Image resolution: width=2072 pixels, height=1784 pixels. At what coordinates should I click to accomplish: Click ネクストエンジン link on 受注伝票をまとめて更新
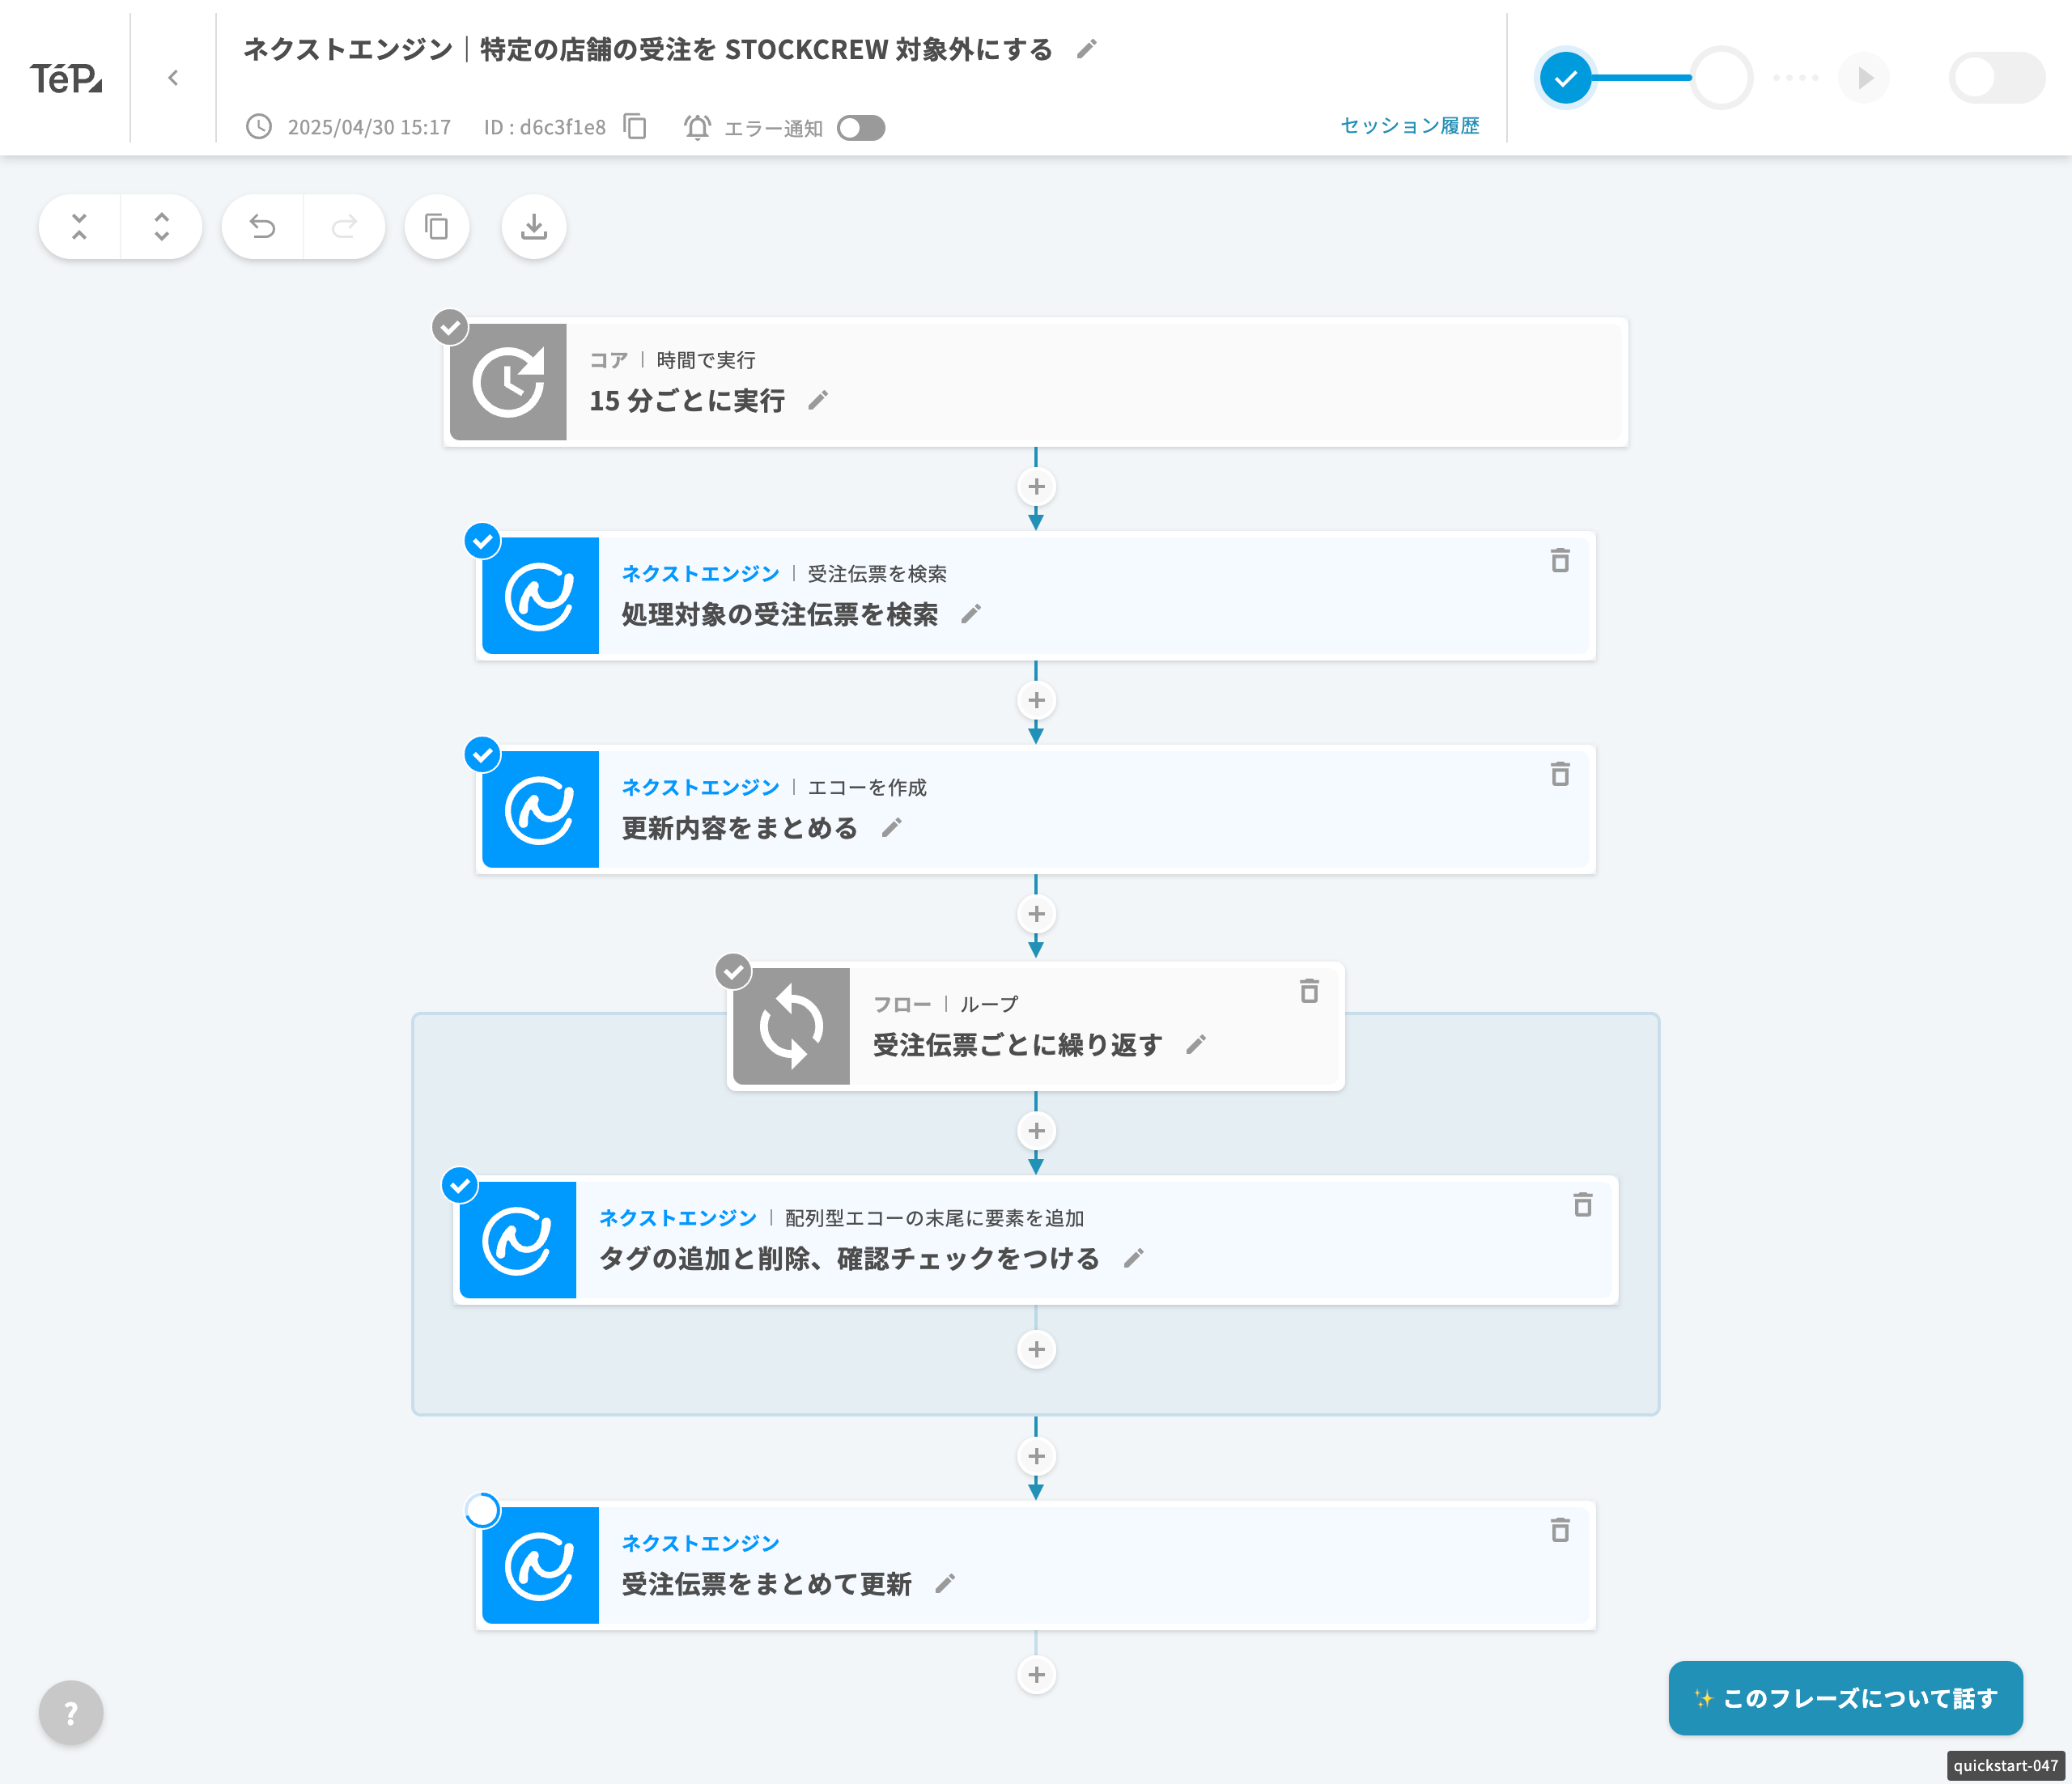point(700,1543)
